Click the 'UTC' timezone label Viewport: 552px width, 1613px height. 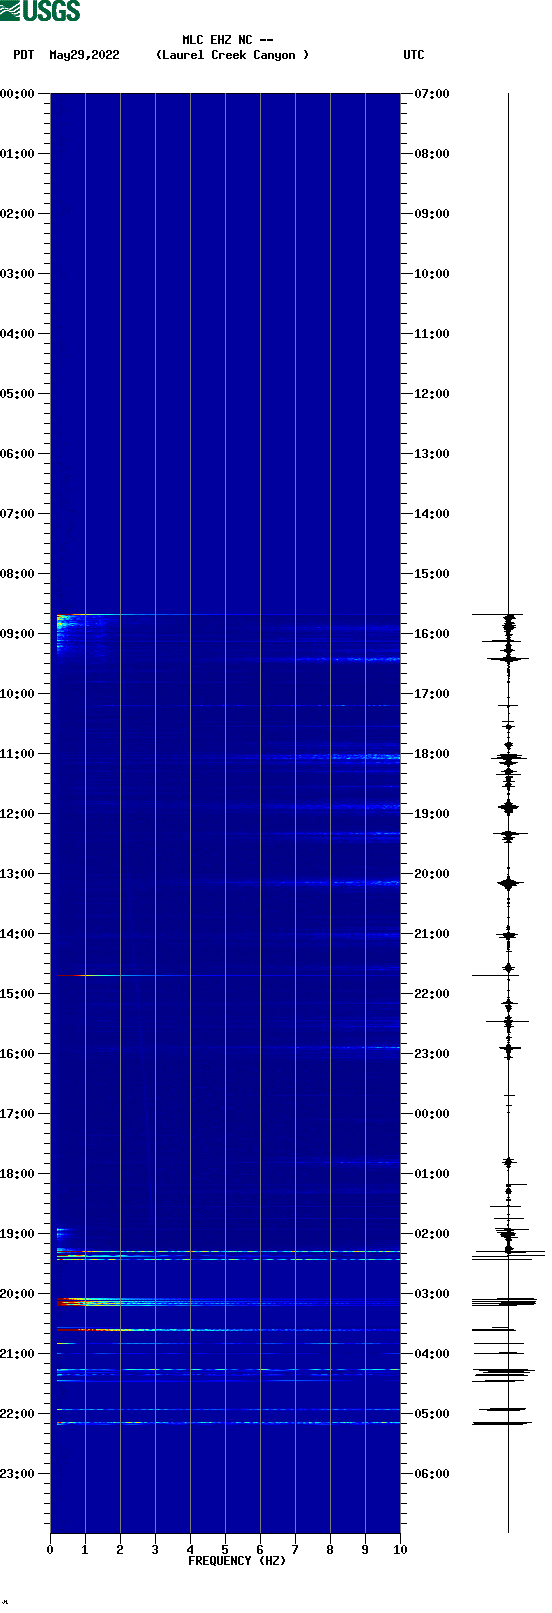(414, 55)
